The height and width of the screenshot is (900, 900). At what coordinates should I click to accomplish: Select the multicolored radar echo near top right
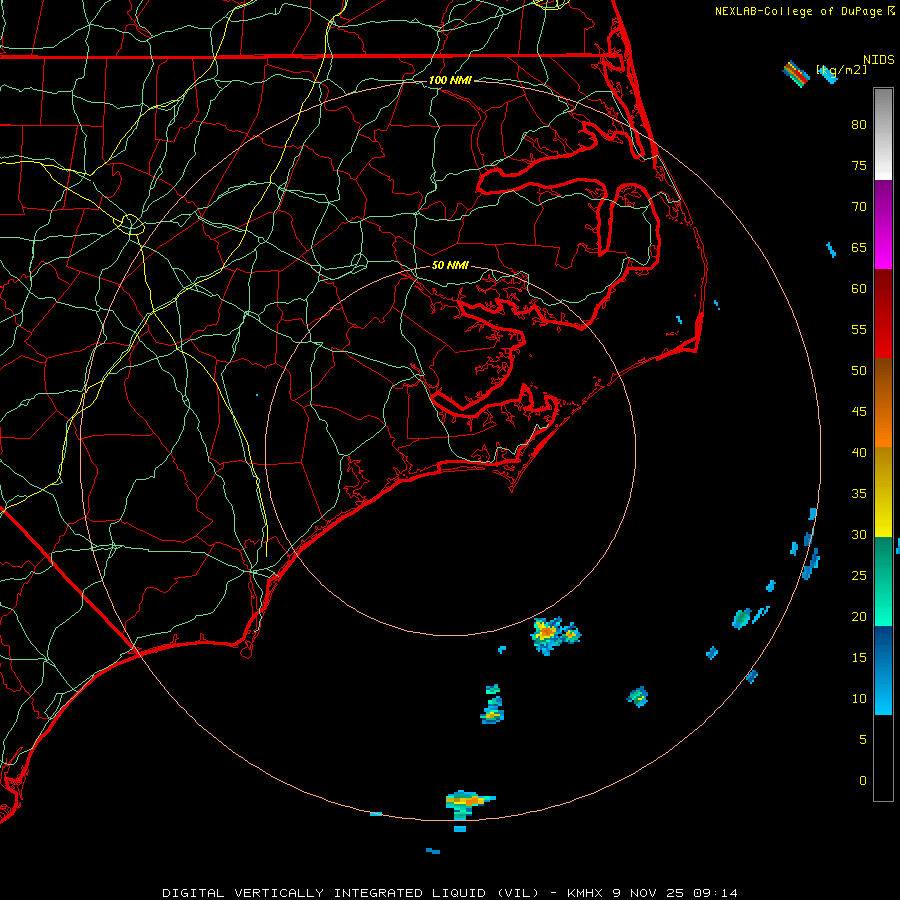[x=796, y=73]
